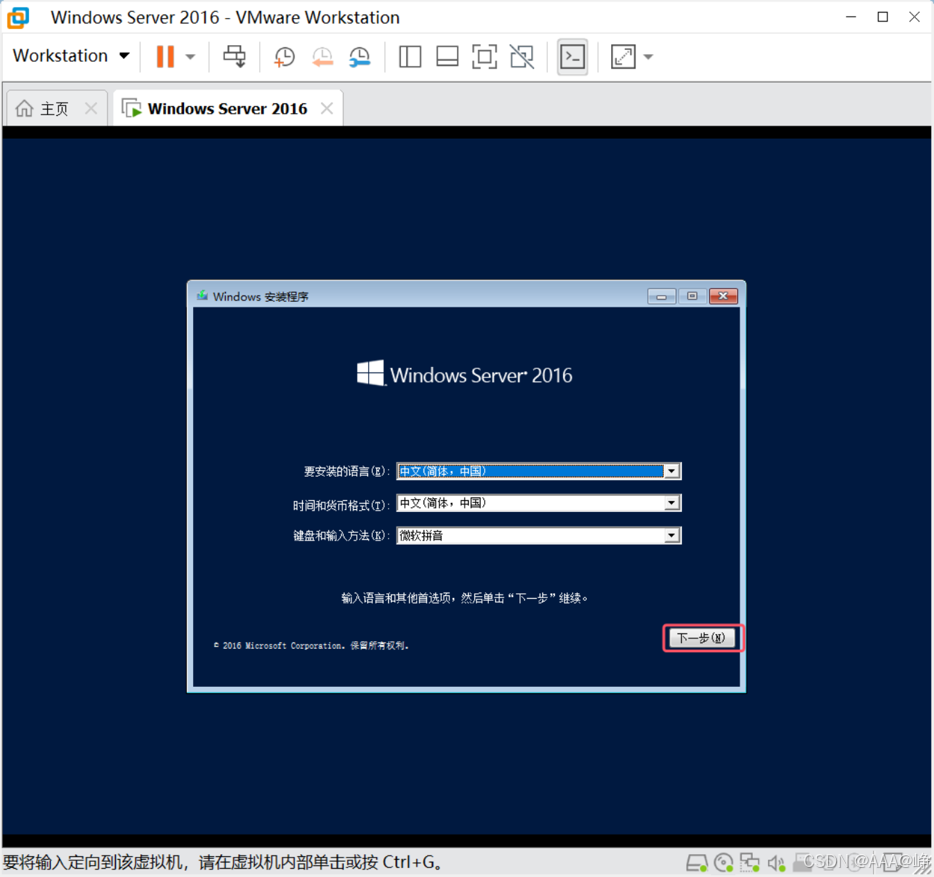Open the snapshot manager
934x877 pixels.
pyautogui.click(x=360, y=57)
